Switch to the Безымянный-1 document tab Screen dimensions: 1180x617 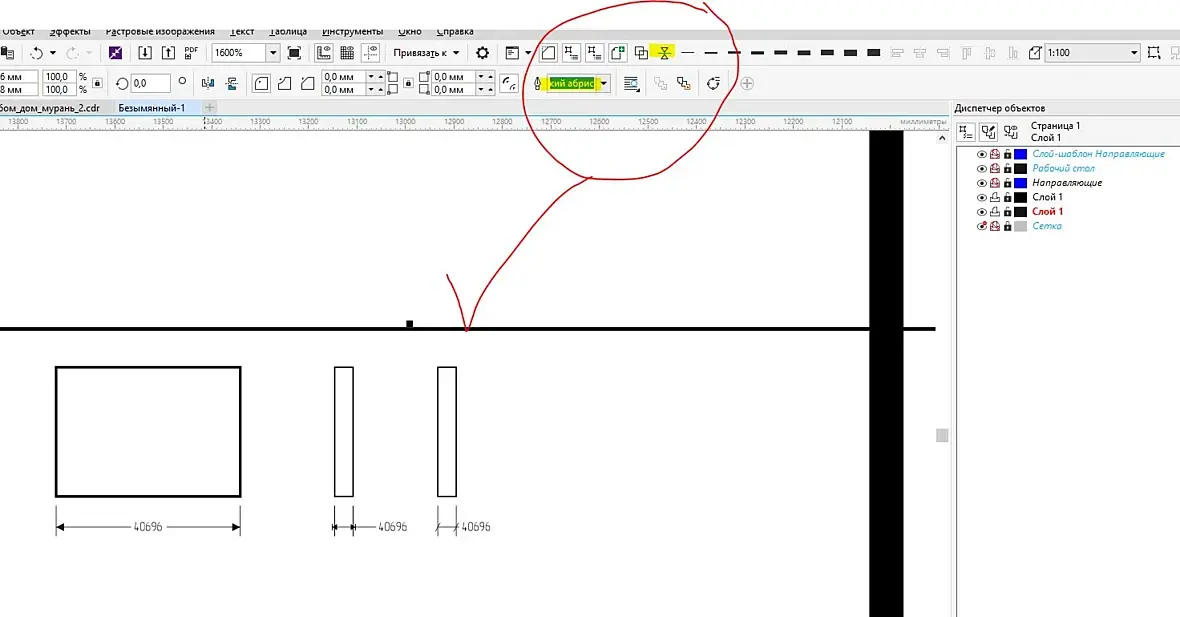151,108
